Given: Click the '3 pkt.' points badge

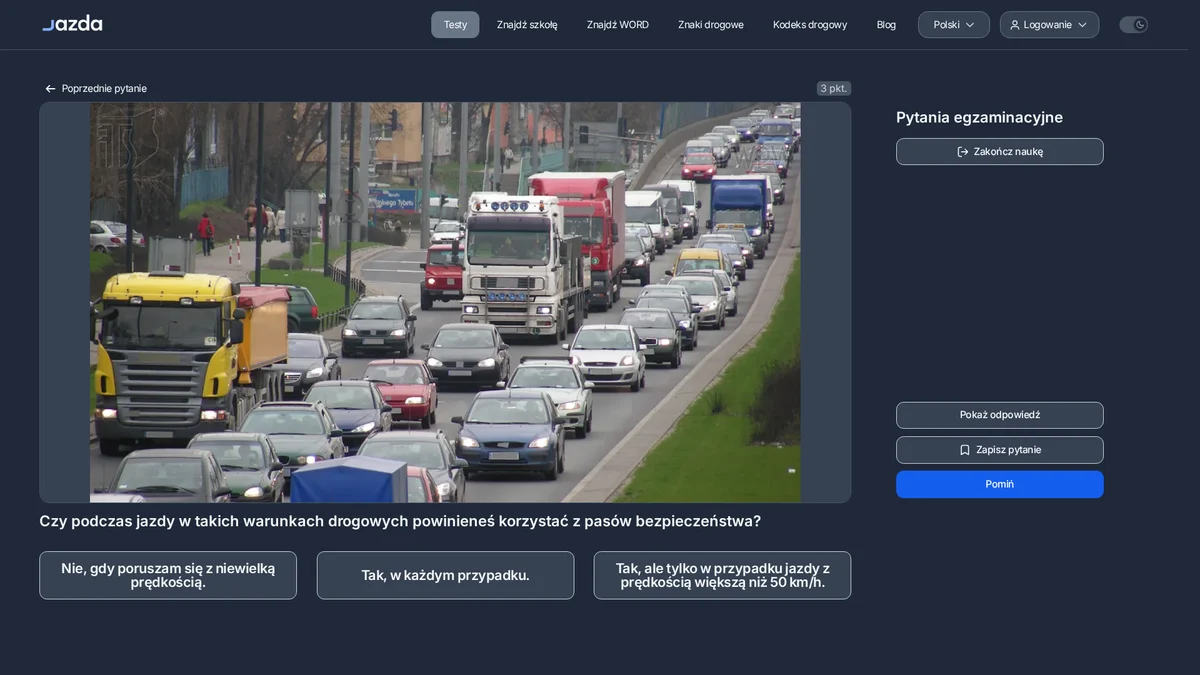Looking at the screenshot, I should 834,89.
